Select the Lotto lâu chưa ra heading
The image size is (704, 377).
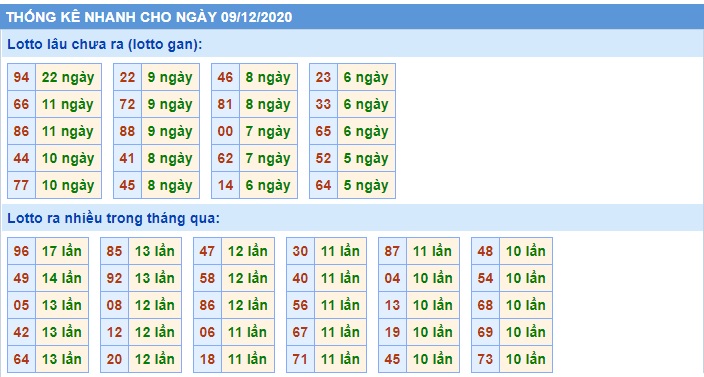[105, 44]
